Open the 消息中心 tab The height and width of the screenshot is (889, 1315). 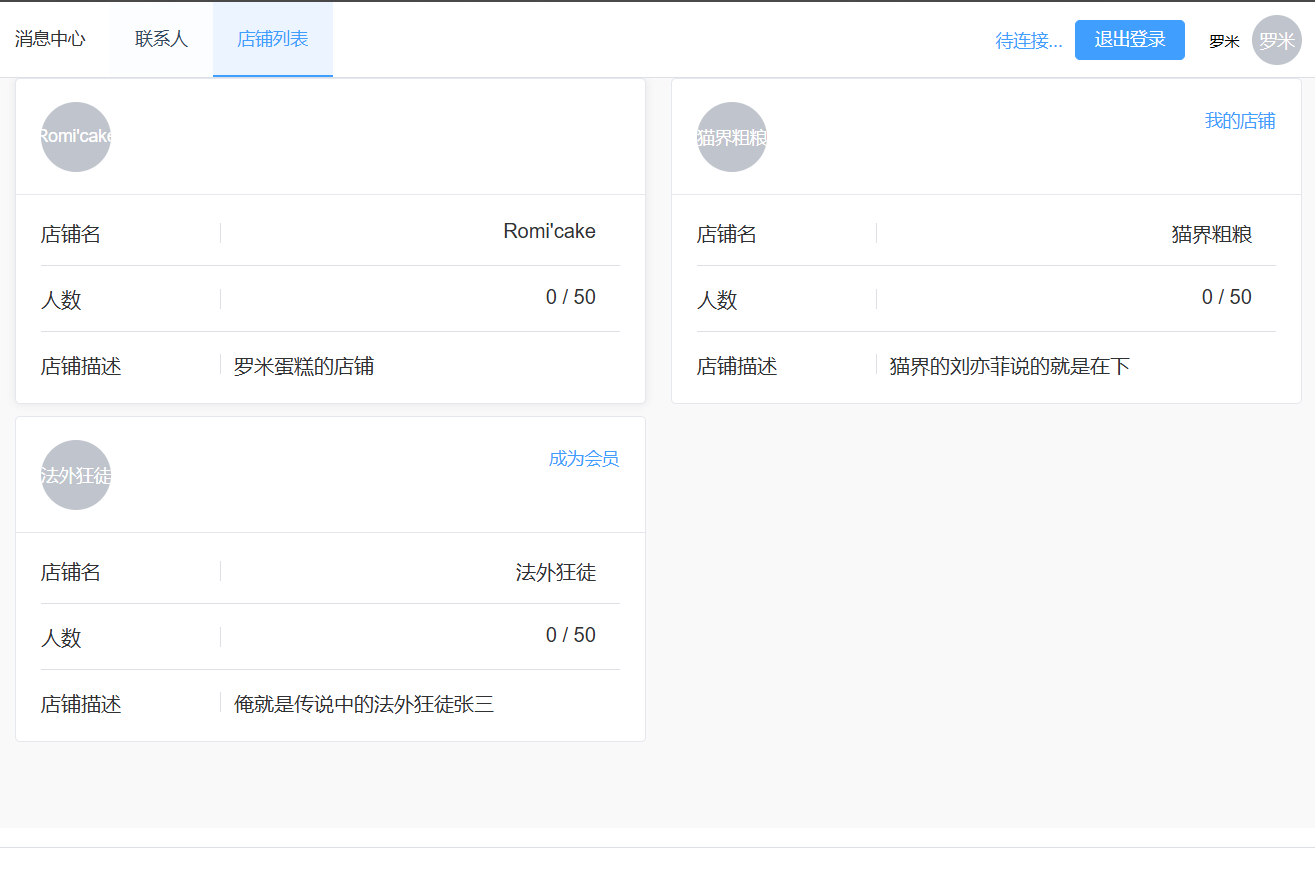coord(50,39)
